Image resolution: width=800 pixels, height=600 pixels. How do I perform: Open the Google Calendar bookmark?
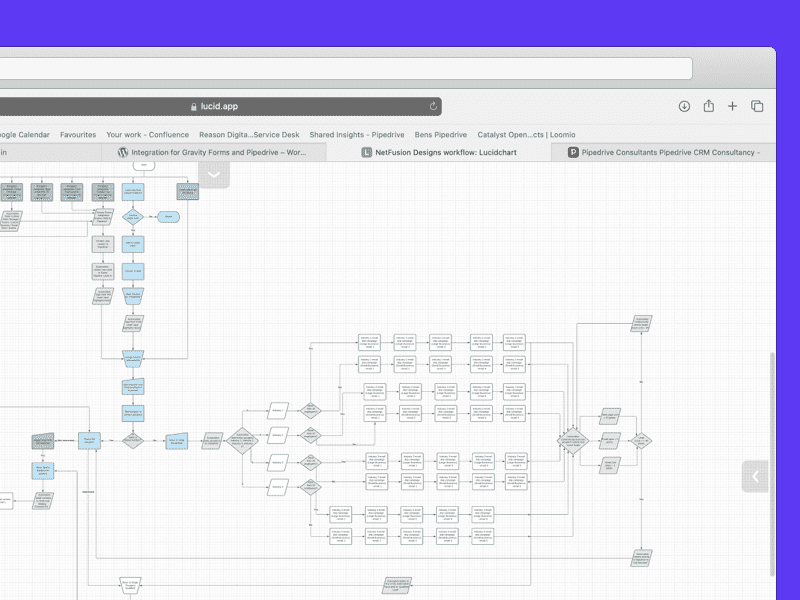click(24, 135)
